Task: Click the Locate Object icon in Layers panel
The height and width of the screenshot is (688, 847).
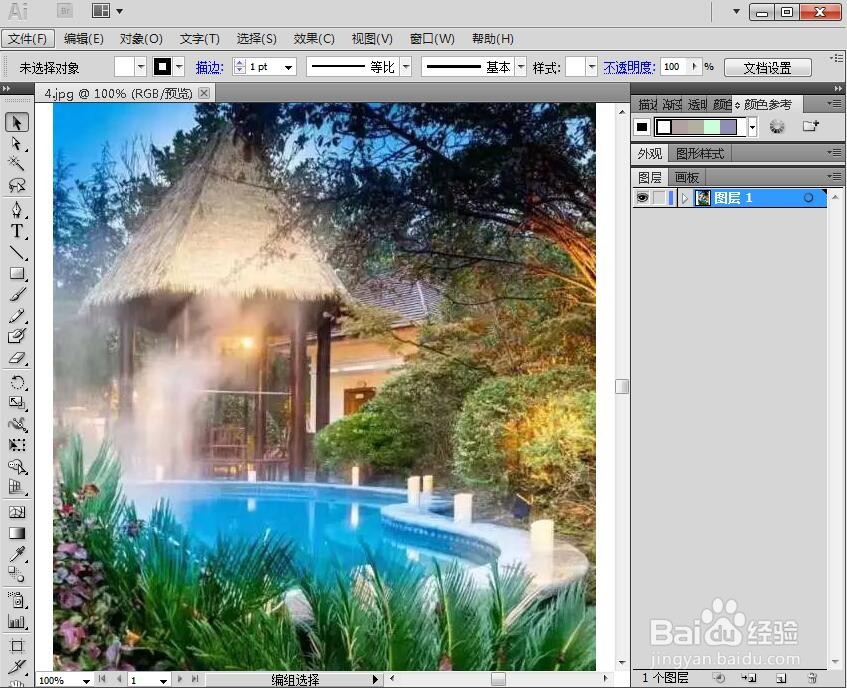Action: click(x=718, y=678)
